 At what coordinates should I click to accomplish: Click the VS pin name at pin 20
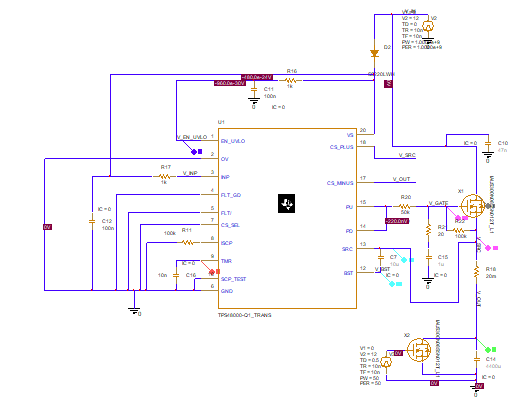[350, 135]
